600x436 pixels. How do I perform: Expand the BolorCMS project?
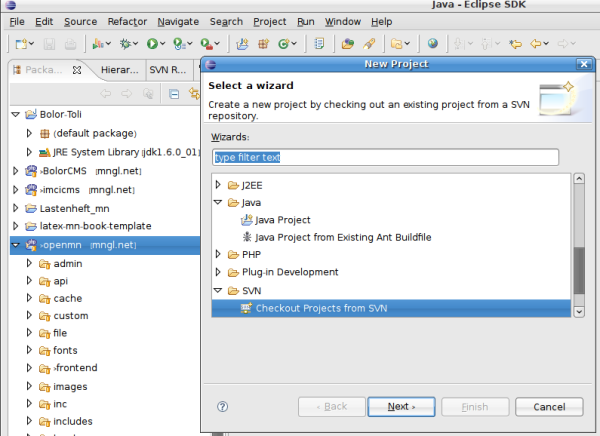tap(16, 171)
